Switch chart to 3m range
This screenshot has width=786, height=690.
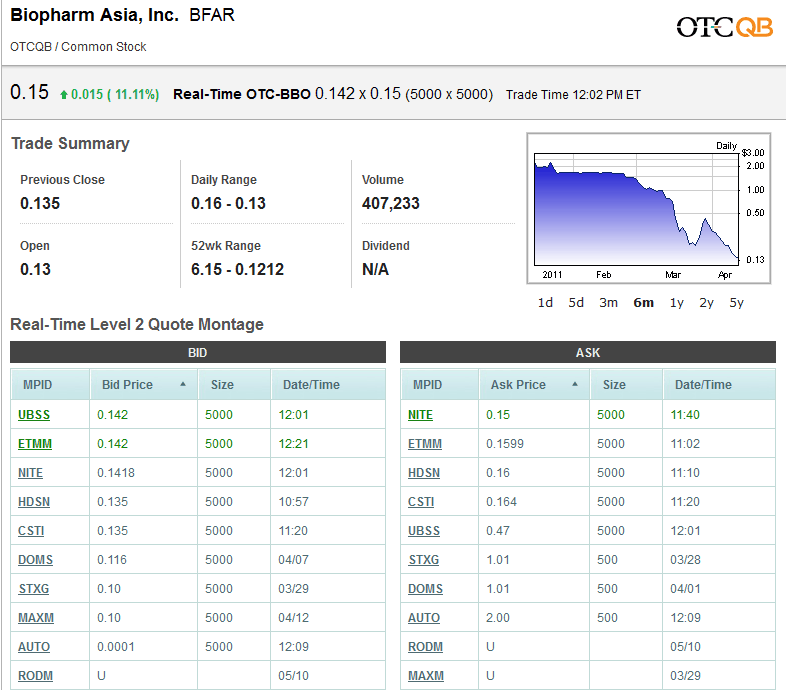[x=608, y=303]
